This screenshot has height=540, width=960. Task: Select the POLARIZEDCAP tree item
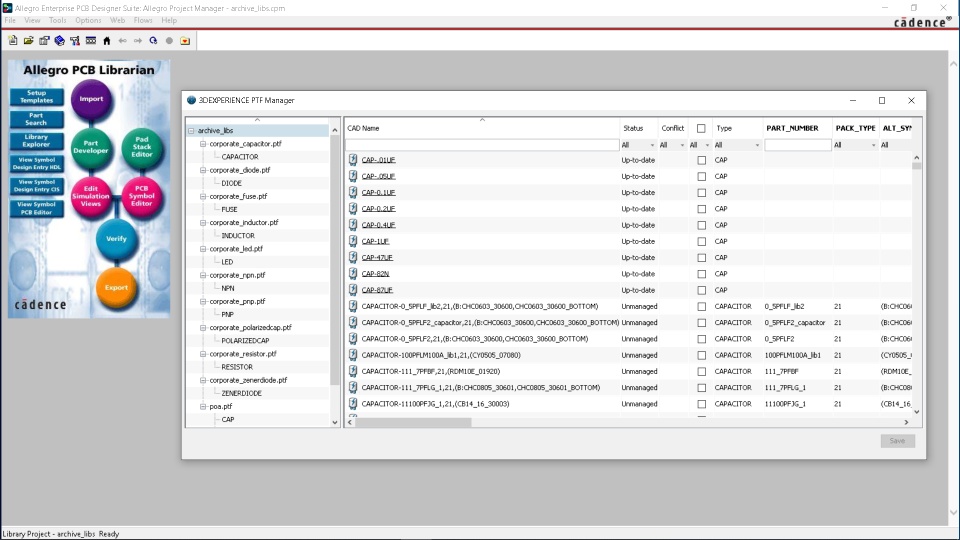coord(245,340)
